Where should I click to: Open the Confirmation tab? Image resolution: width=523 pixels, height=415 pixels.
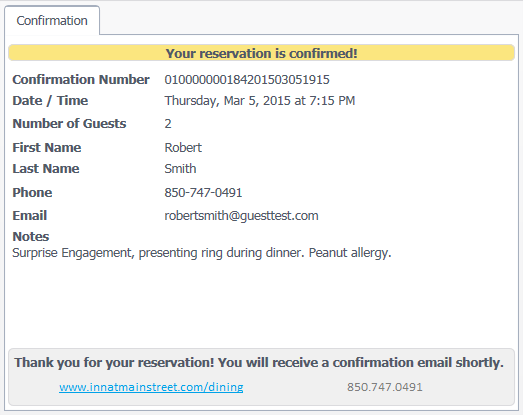point(52,21)
